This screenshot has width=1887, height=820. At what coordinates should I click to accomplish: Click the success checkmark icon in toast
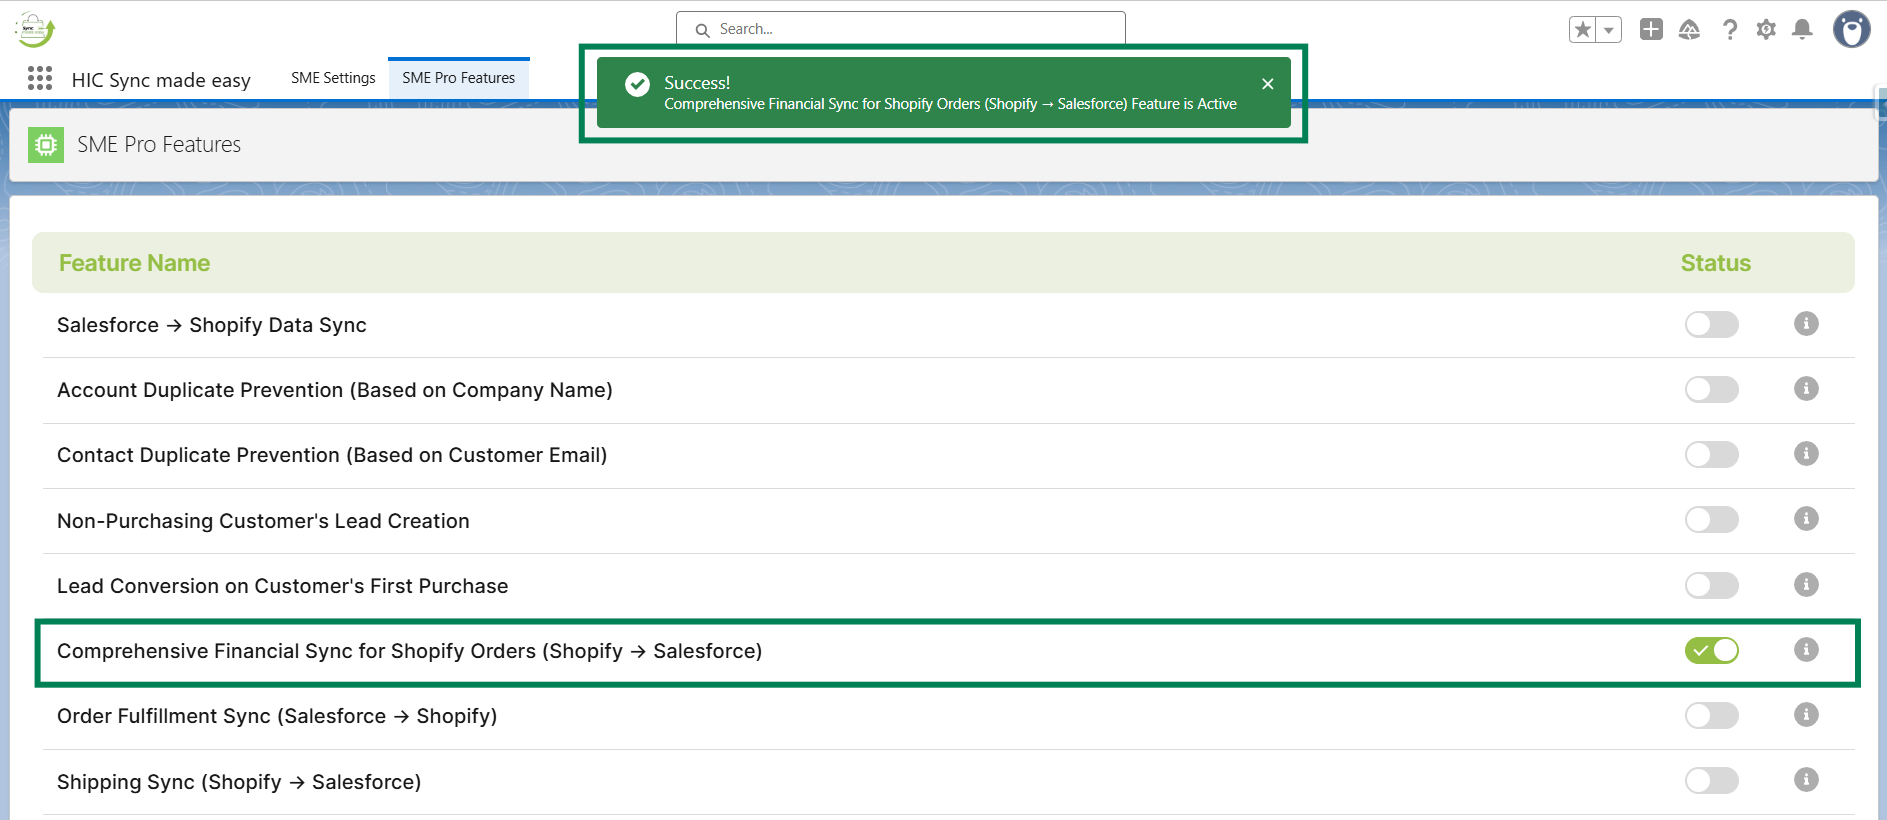tap(637, 85)
